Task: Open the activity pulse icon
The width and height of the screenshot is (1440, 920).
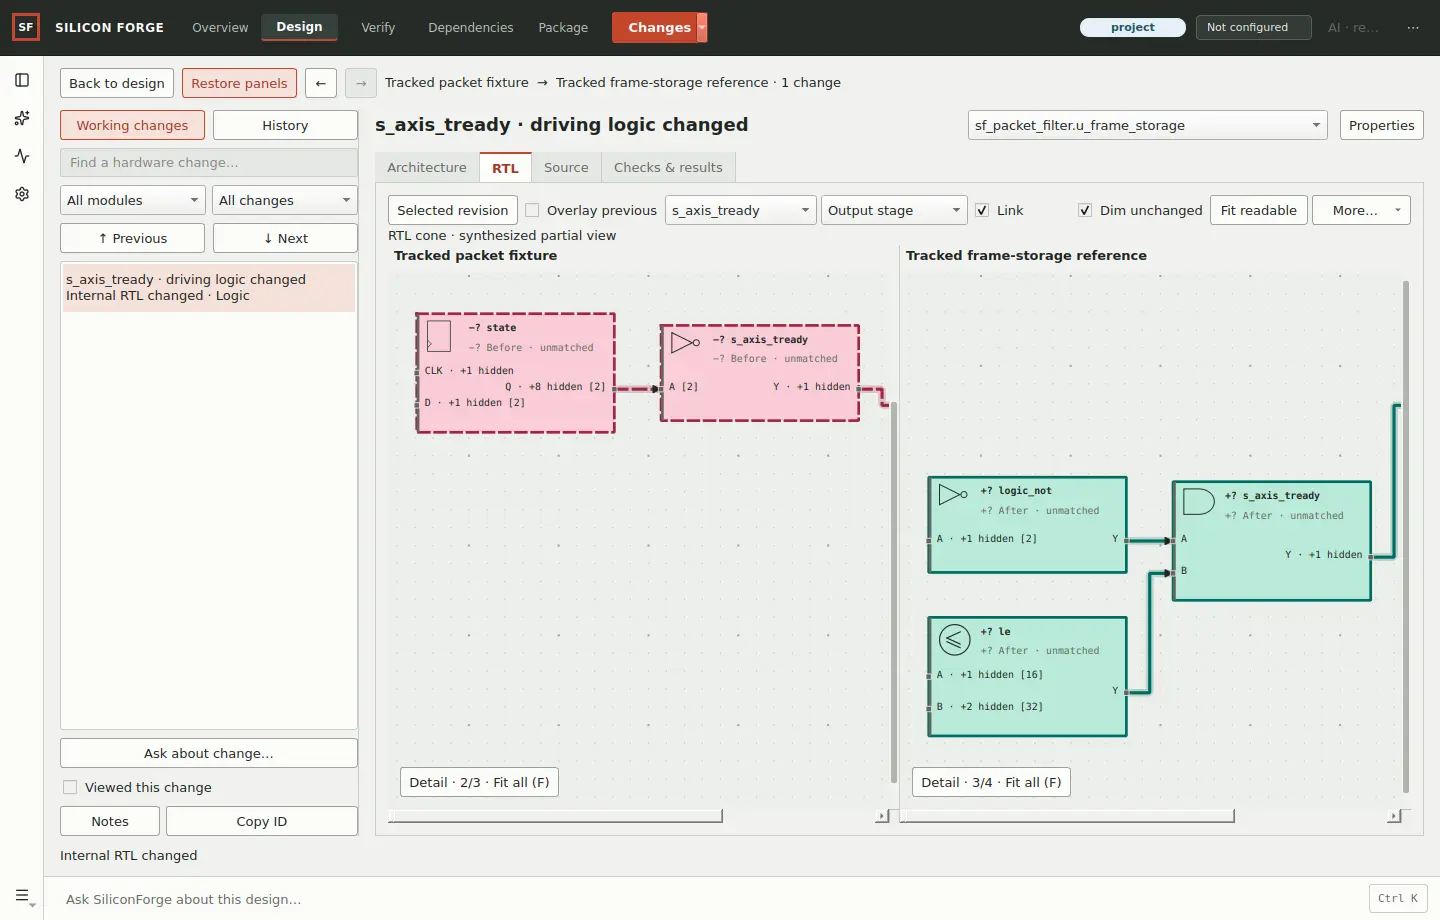Action: pos(22,156)
